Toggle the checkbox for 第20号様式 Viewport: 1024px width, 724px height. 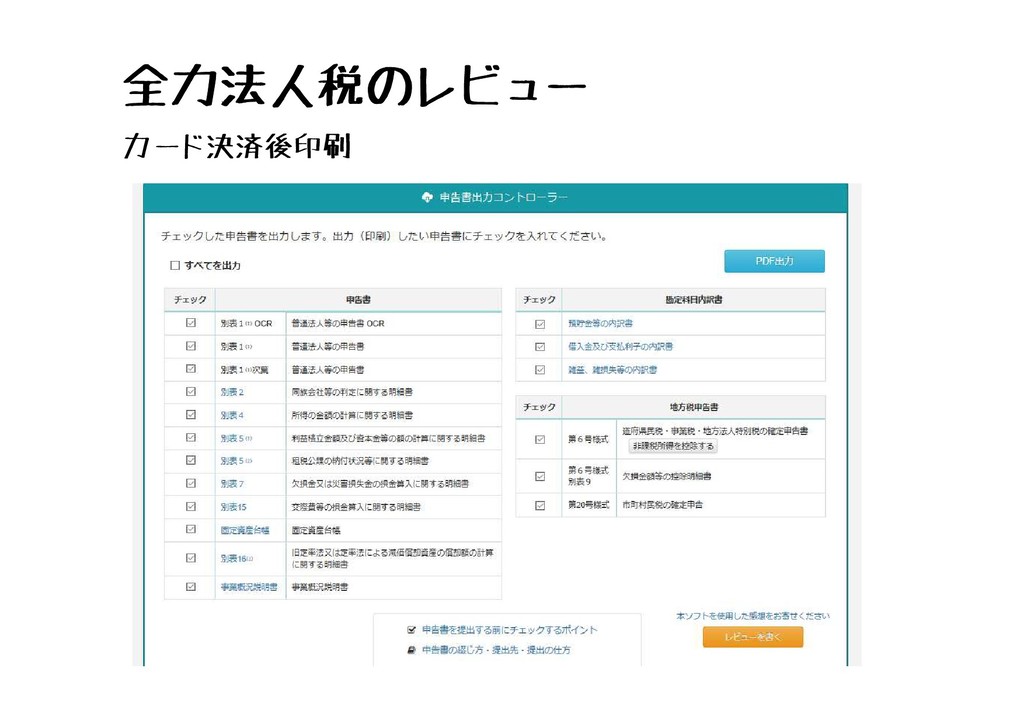[540, 505]
